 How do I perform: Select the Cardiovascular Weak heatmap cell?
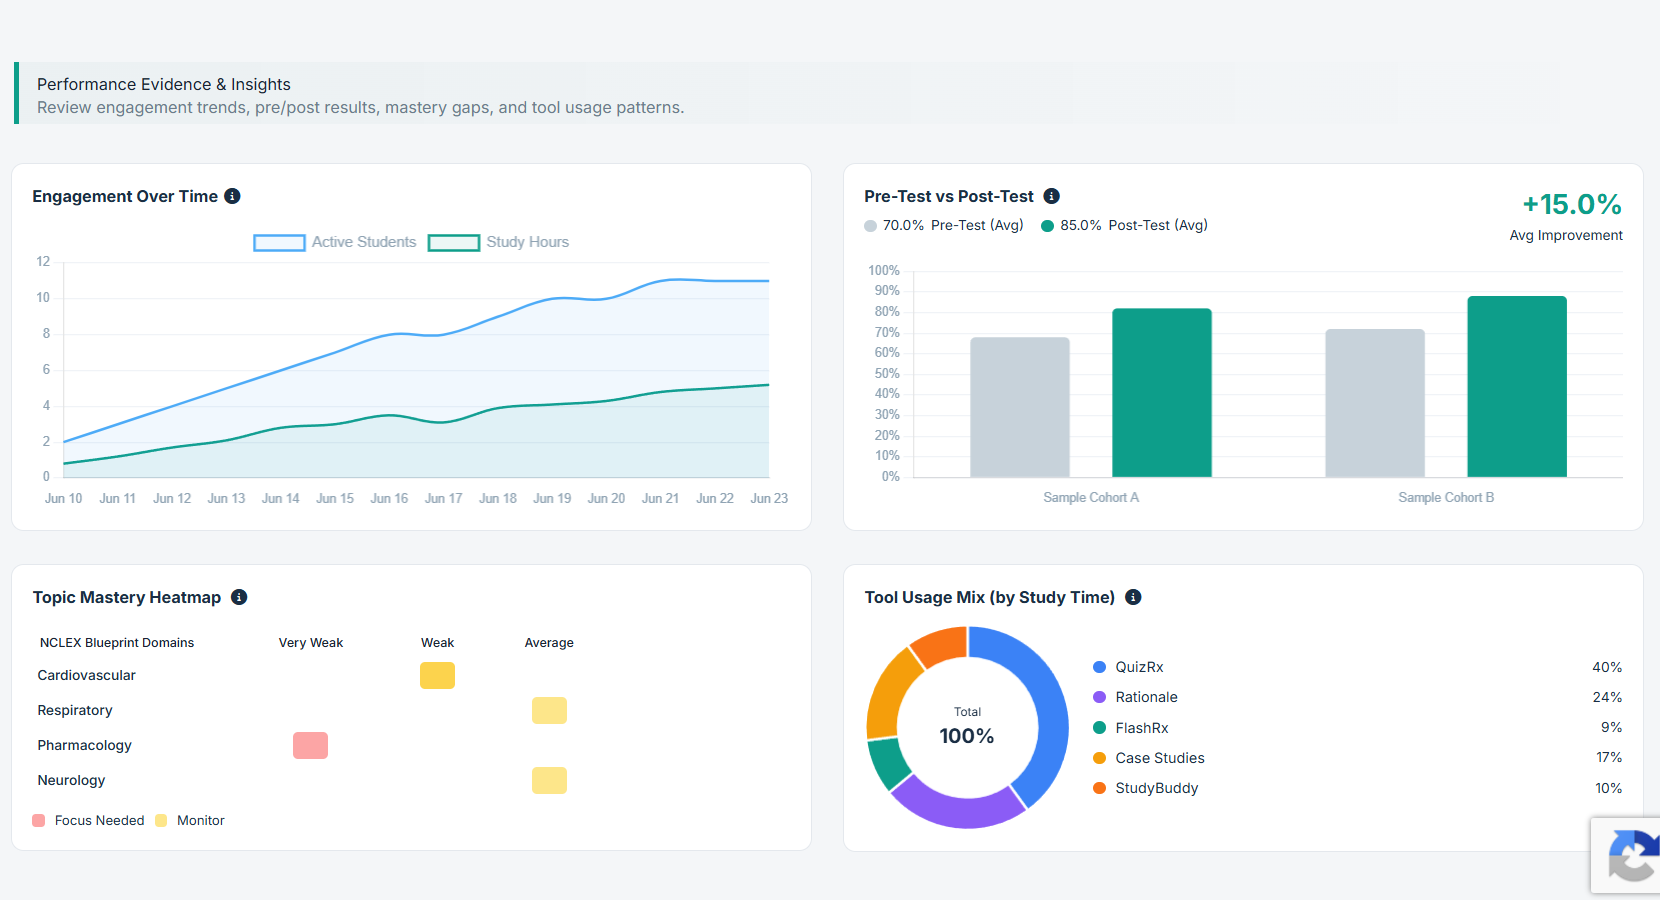click(x=437, y=676)
